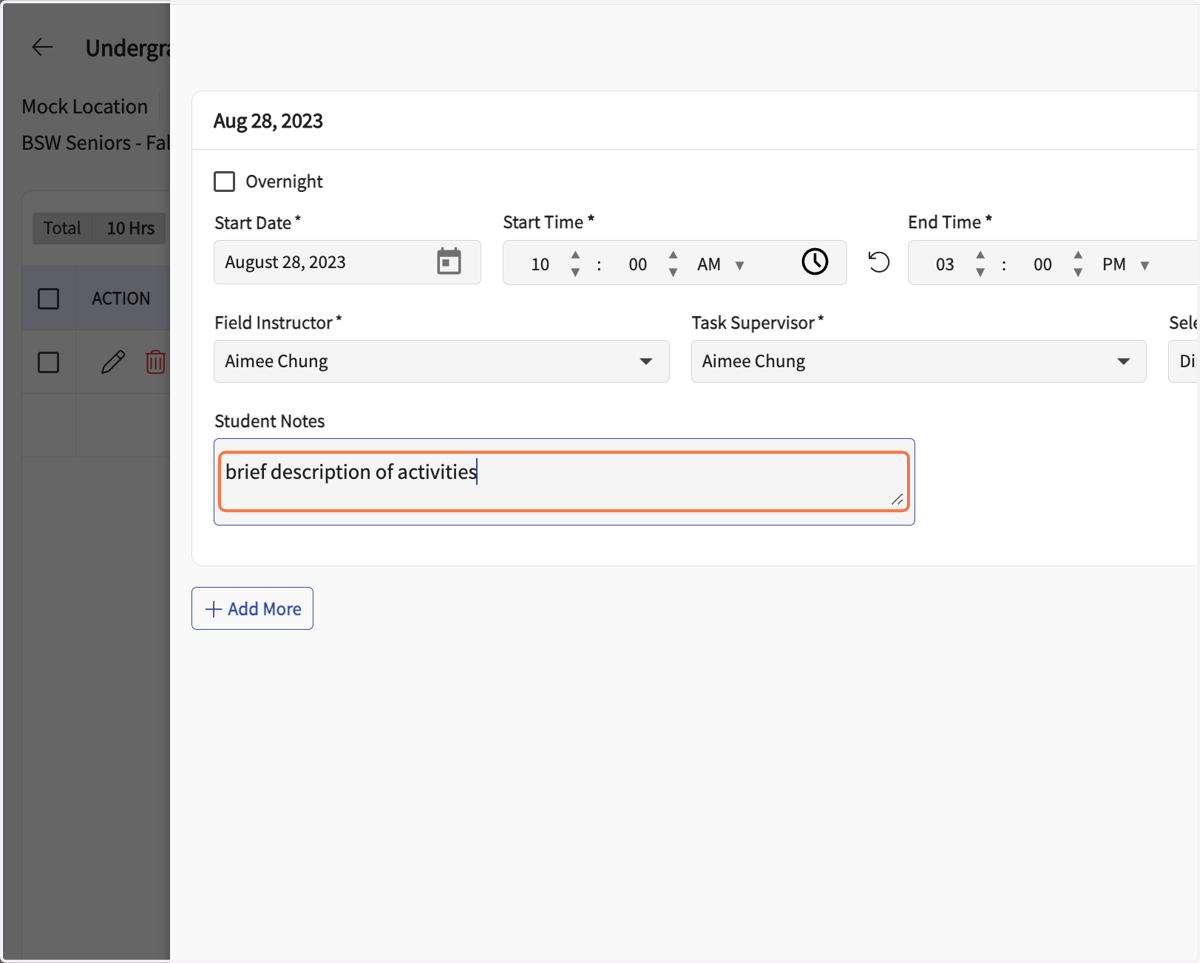1200x963 pixels.
Task: Increase Start Time minutes with up arrow
Action: 673,256
